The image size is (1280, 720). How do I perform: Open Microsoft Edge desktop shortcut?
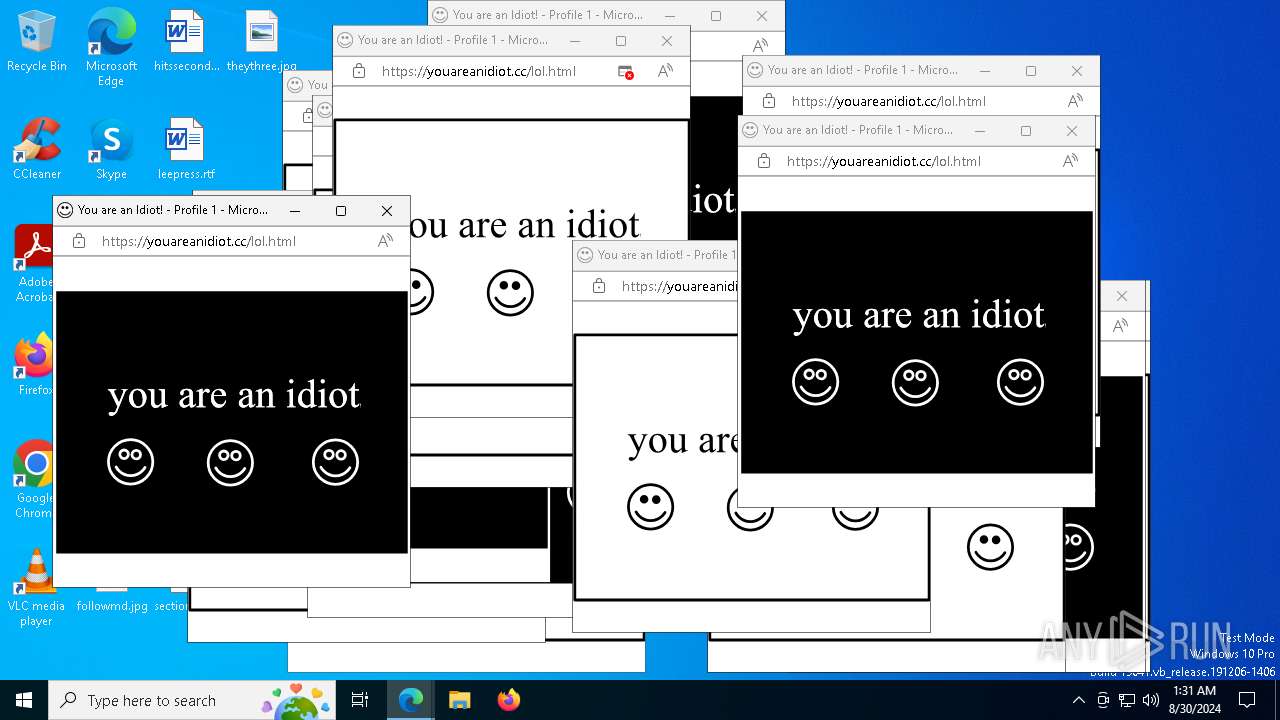point(111,48)
